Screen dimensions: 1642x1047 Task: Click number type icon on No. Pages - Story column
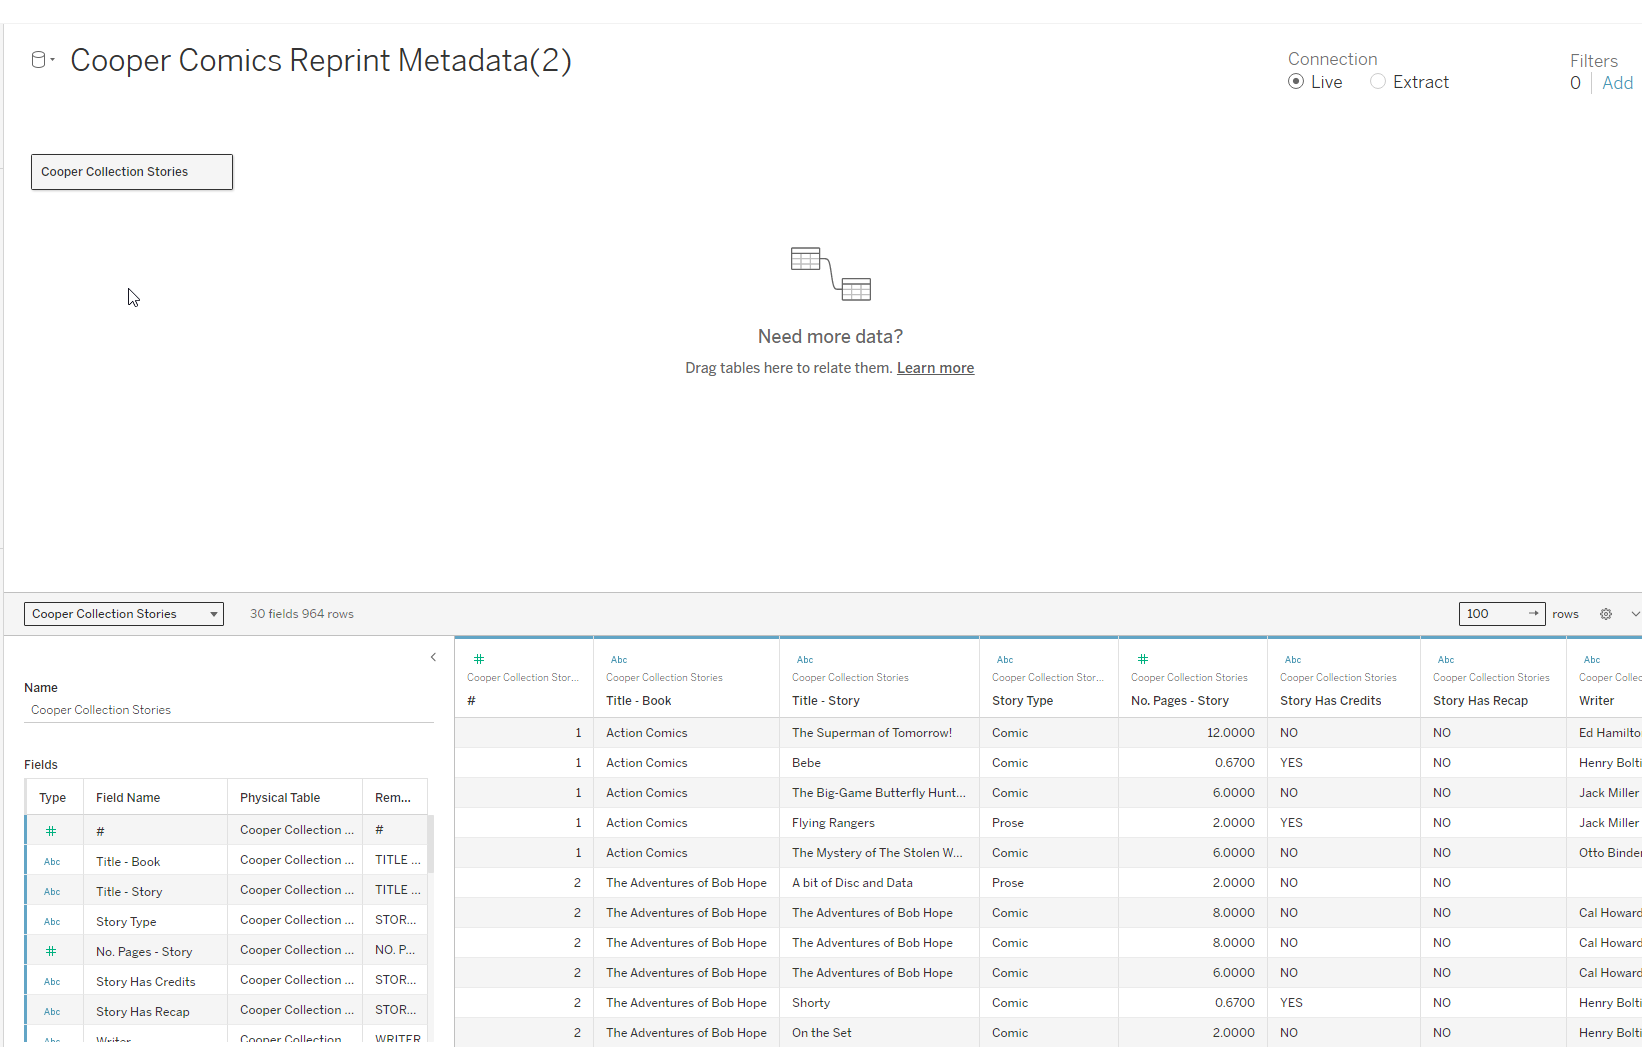pyautogui.click(x=1143, y=659)
